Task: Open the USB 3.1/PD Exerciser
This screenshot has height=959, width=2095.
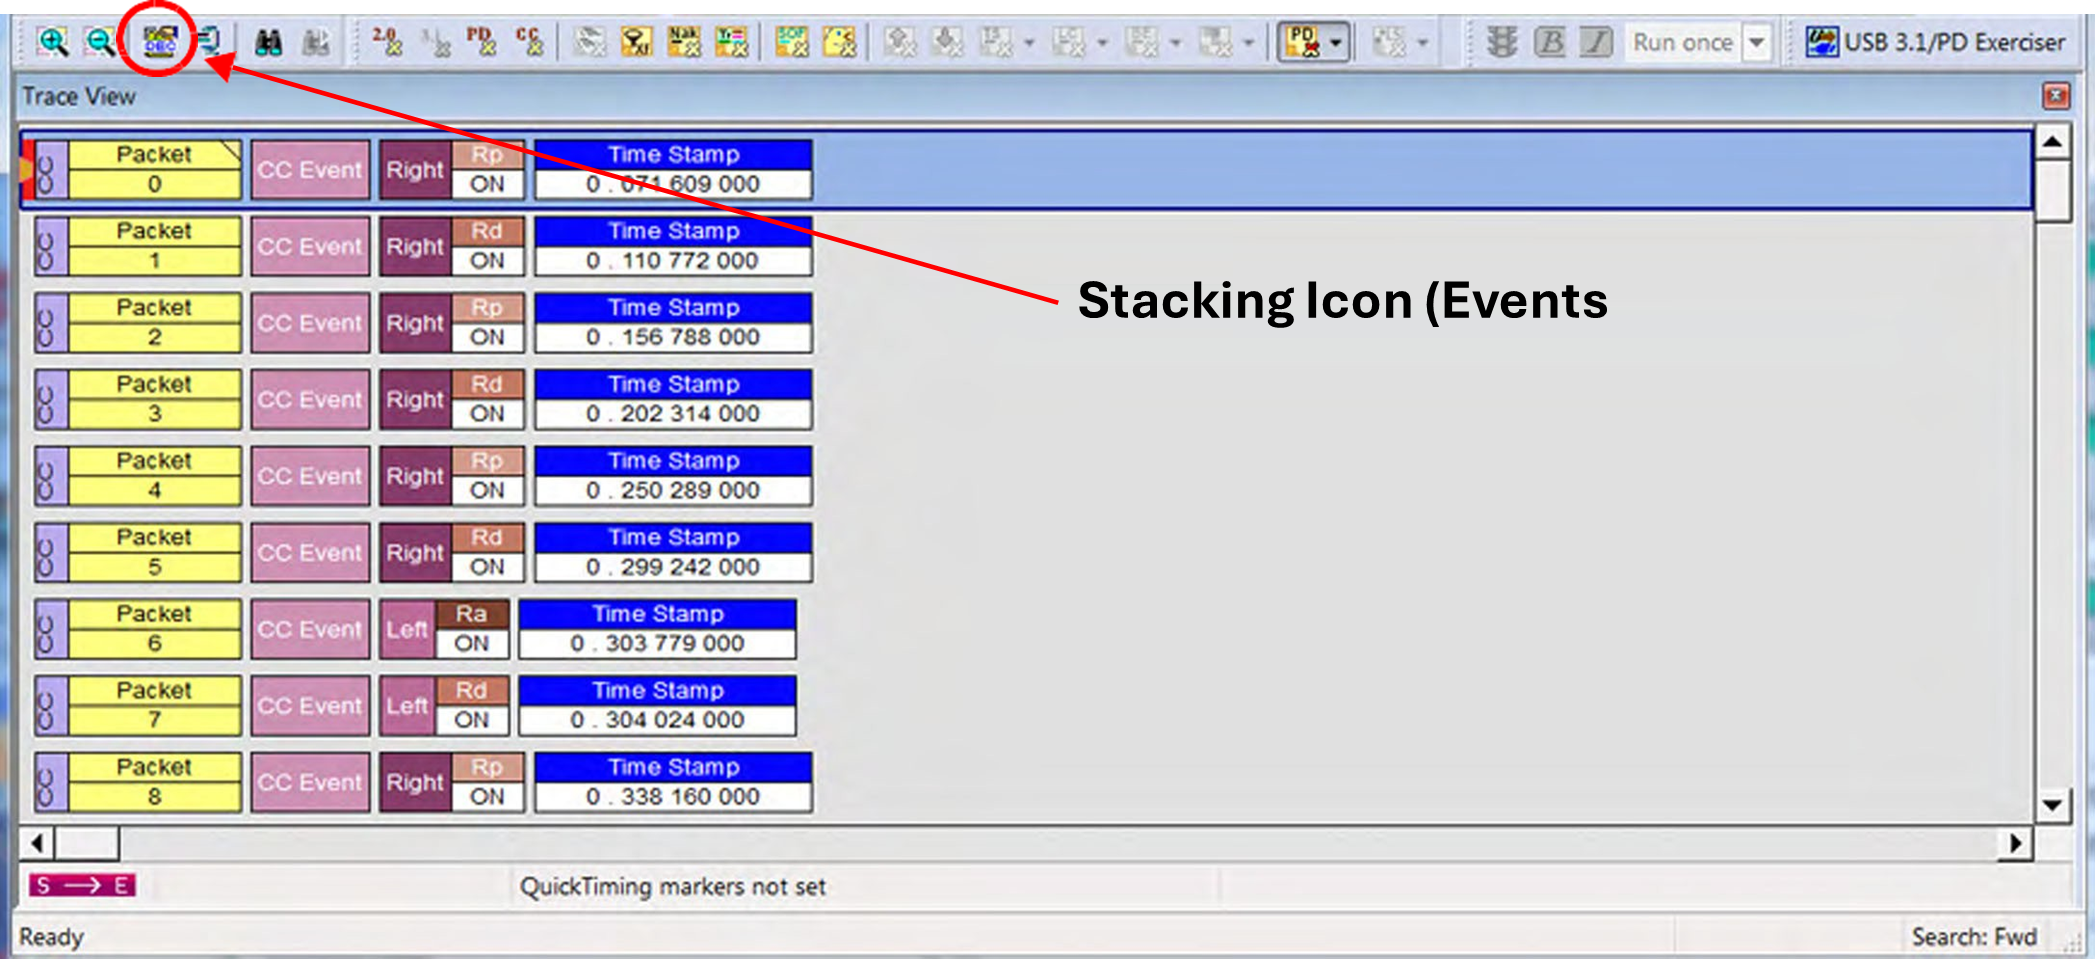Action: point(1934,42)
